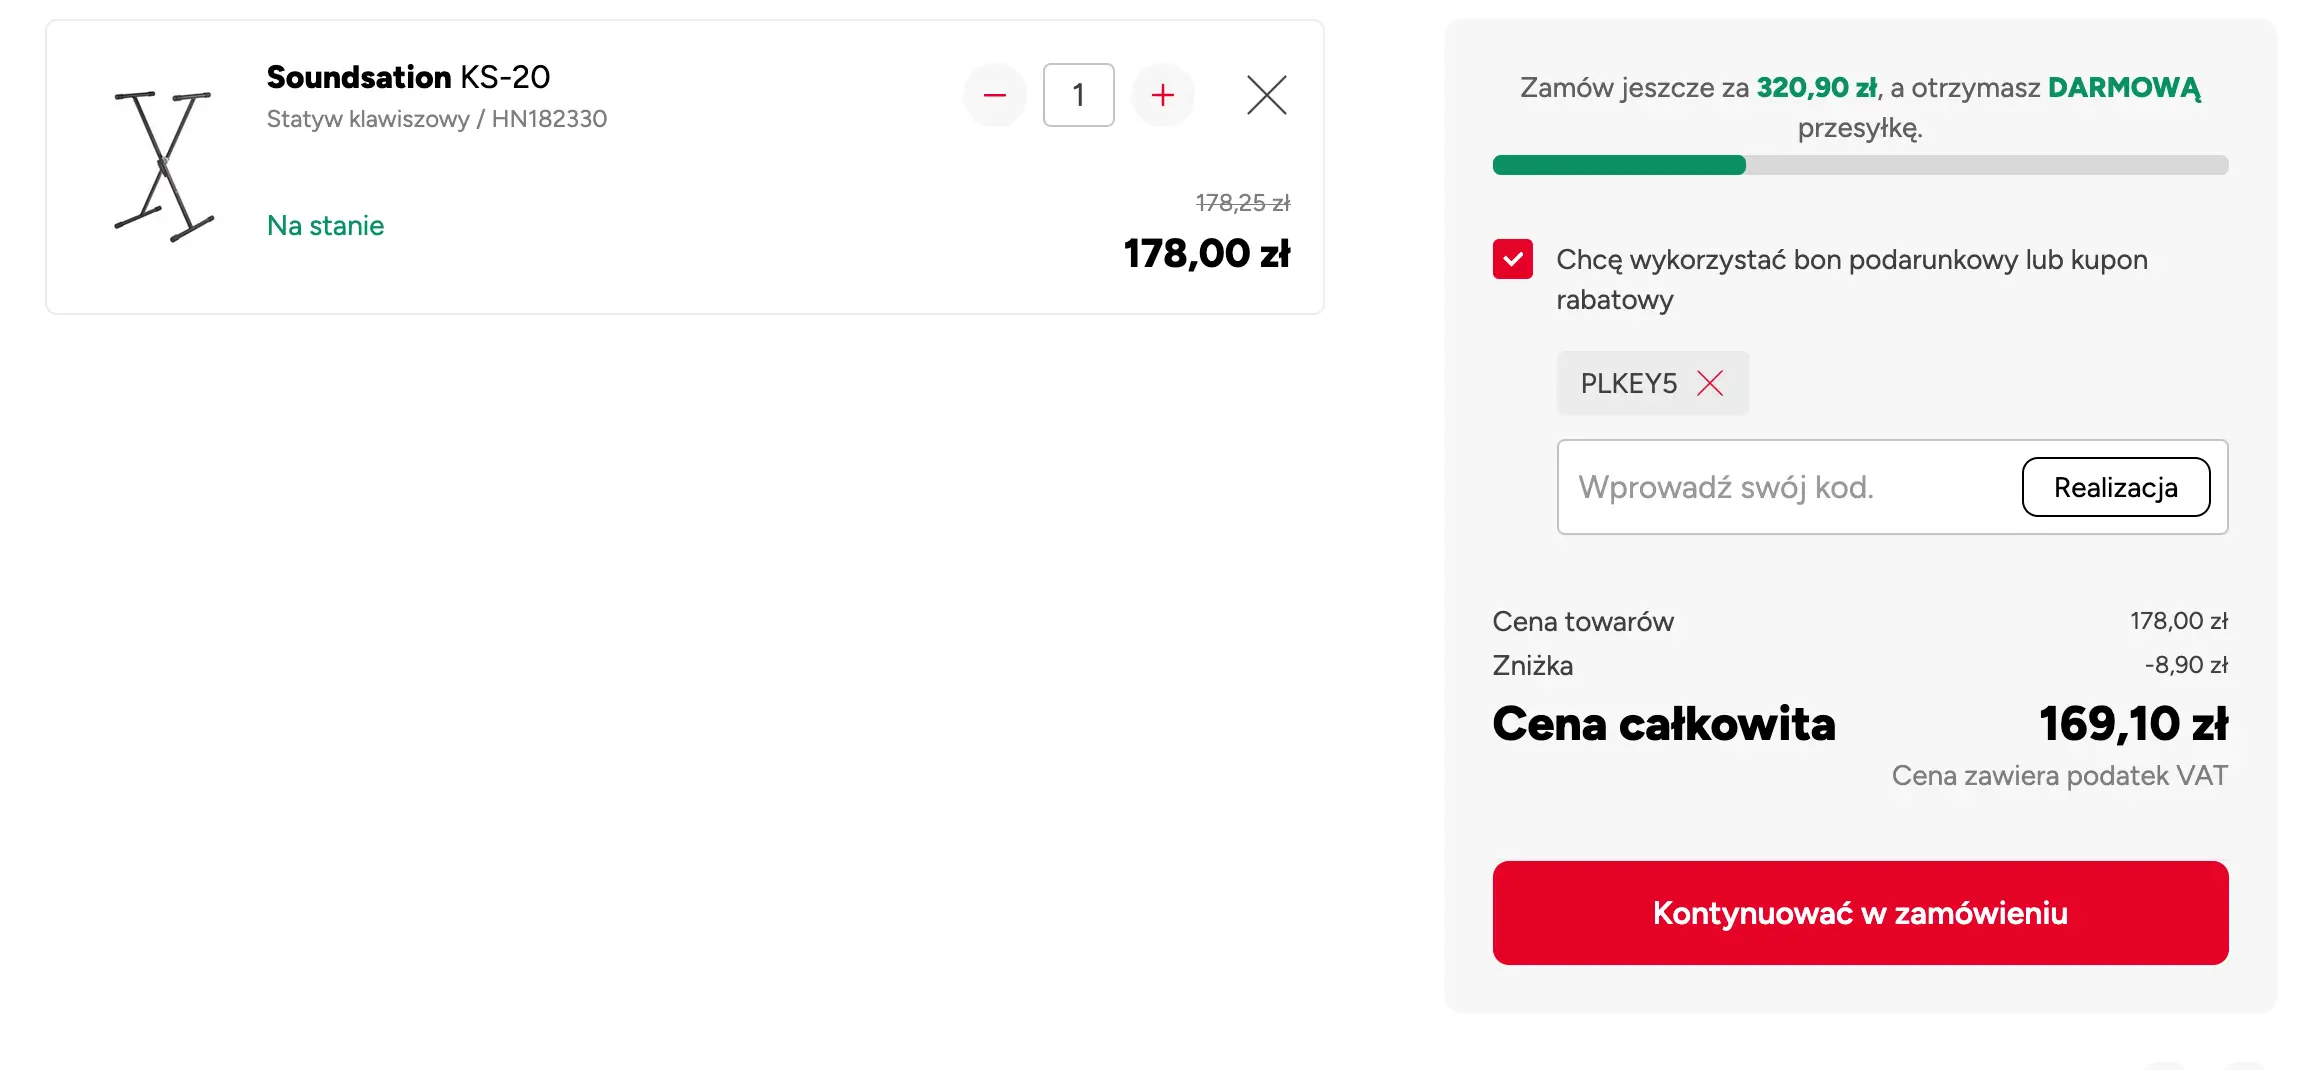Decrease quantity with the minus button
The image size is (2310, 1070).
pos(994,96)
